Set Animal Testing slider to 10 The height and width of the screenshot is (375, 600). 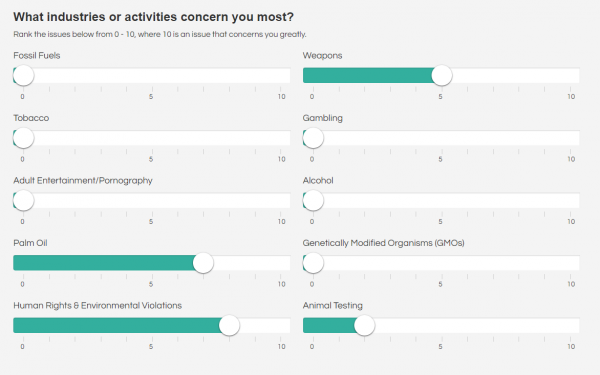tap(570, 325)
